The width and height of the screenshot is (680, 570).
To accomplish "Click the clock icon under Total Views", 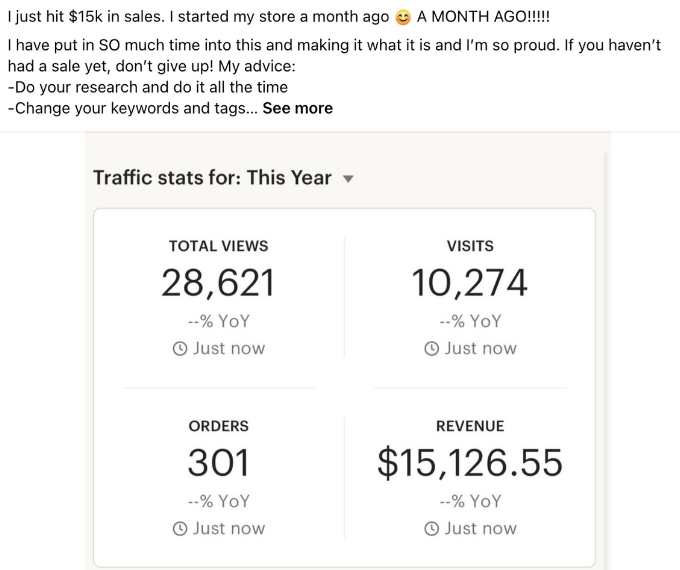I will click(x=180, y=349).
